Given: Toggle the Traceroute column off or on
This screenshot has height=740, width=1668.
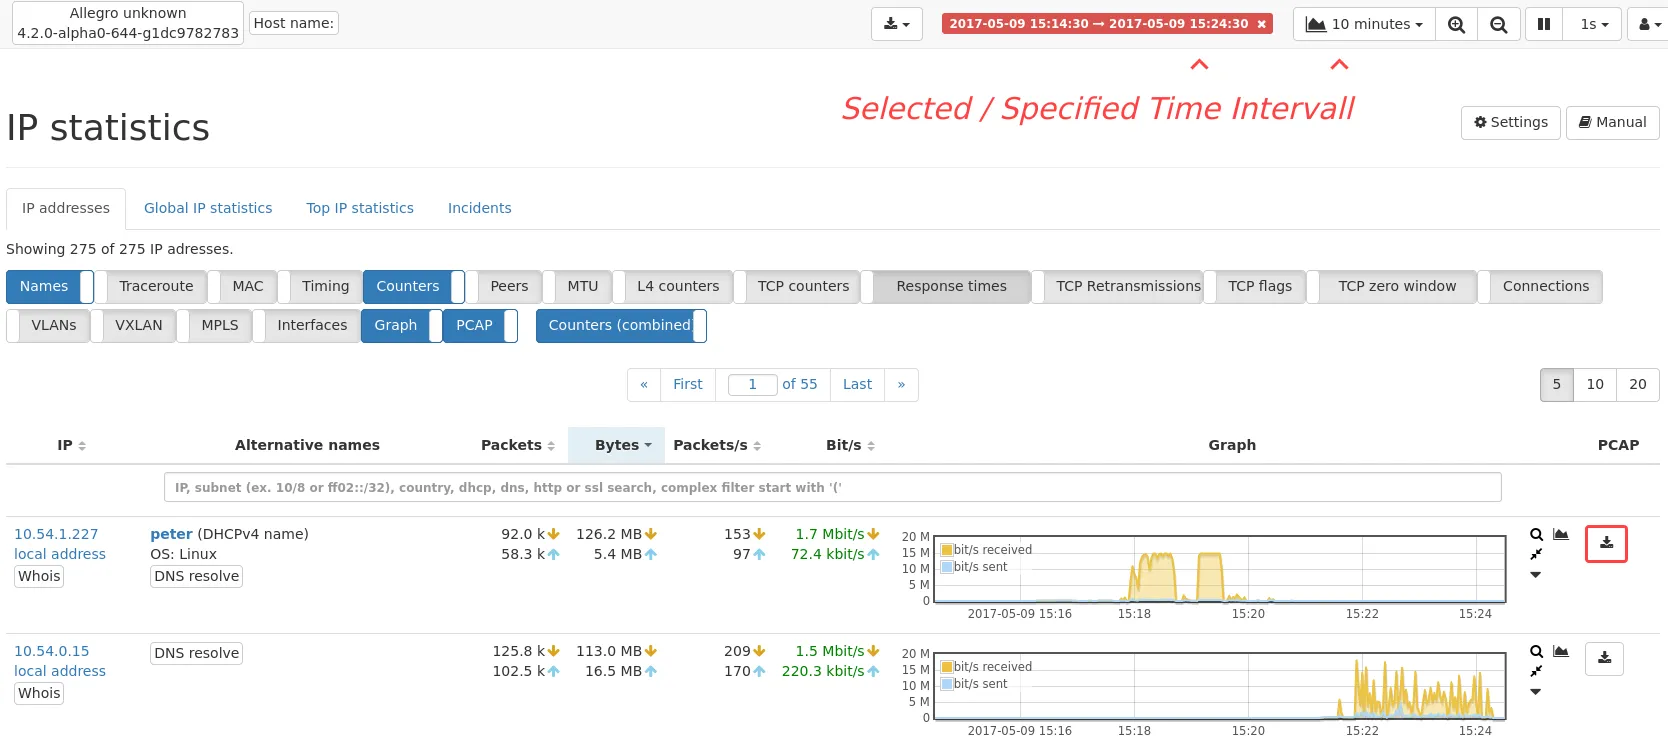Looking at the screenshot, I should pyautogui.click(x=156, y=286).
